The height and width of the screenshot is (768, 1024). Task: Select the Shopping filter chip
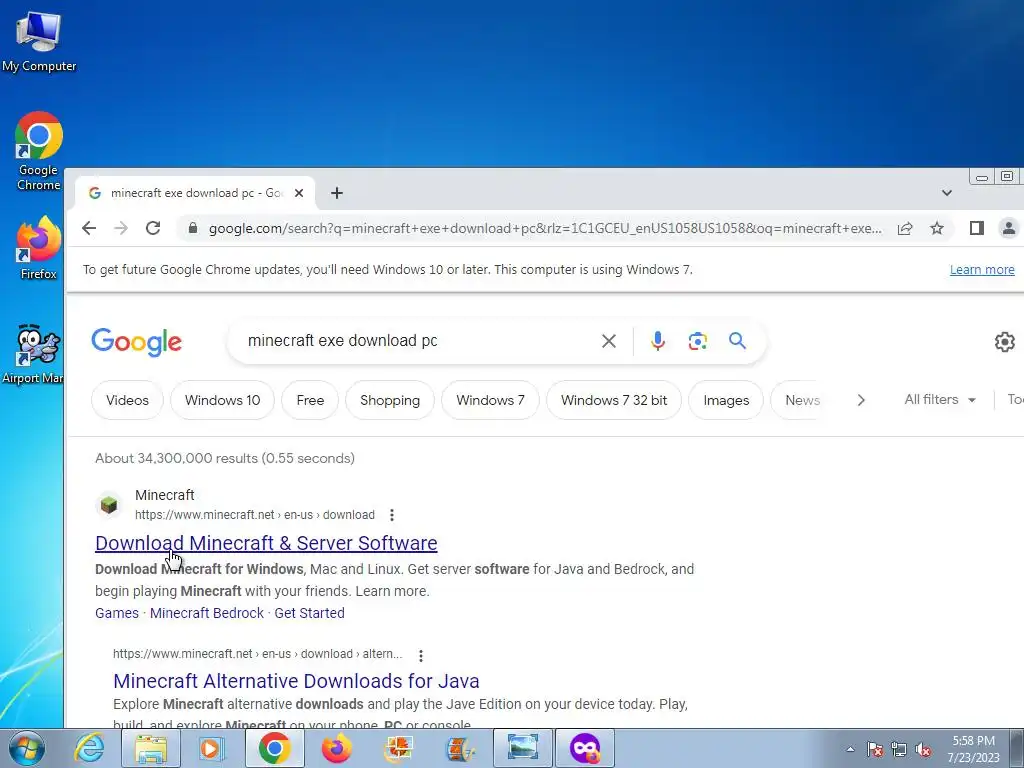tap(390, 400)
